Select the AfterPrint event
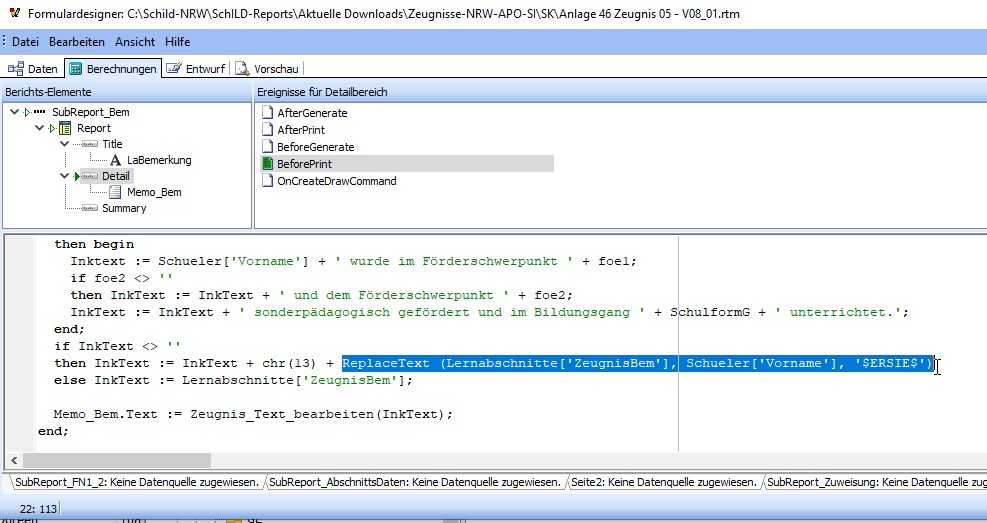The height and width of the screenshot is (523, 987). pyautogui.click(x=301, y=130)
